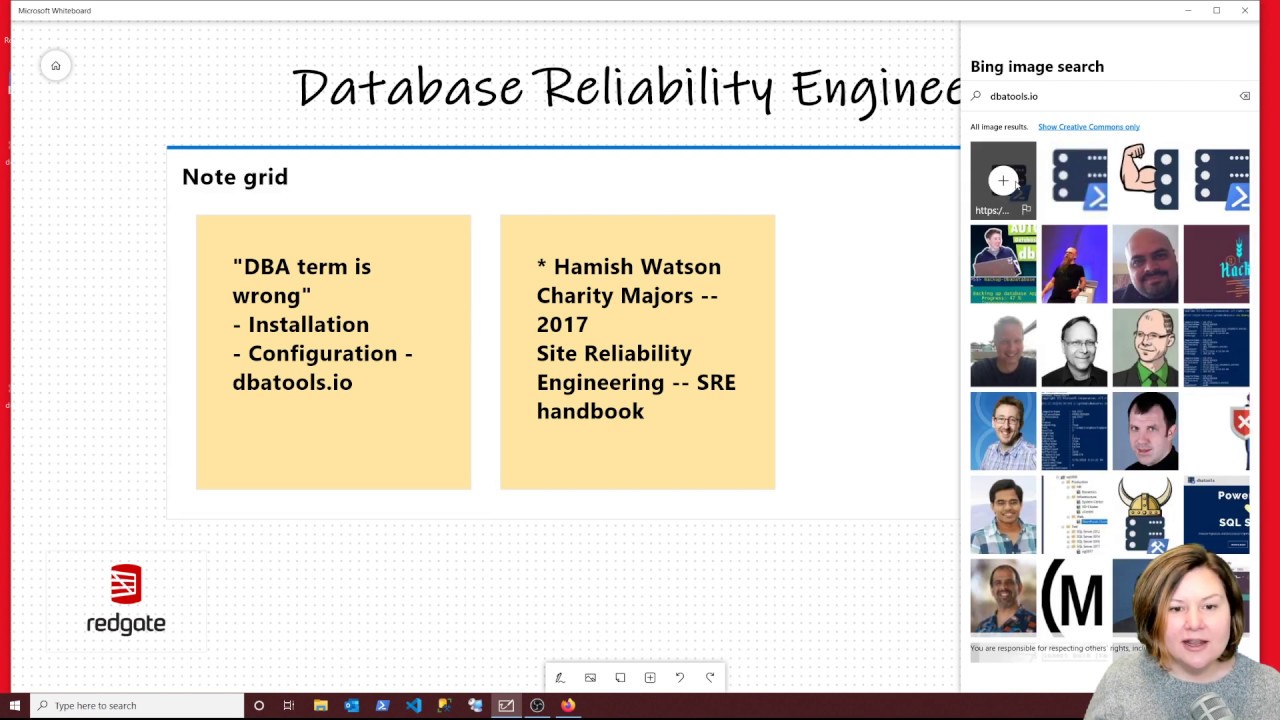Open Visual Studio Code from the taskbar
The width and height of the screenshot is (1280, 720).
click(413, 705)
